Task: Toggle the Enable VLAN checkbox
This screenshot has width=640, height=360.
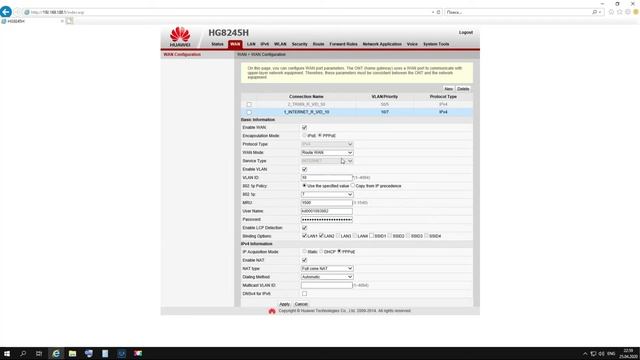Action: tap(304, 169)
